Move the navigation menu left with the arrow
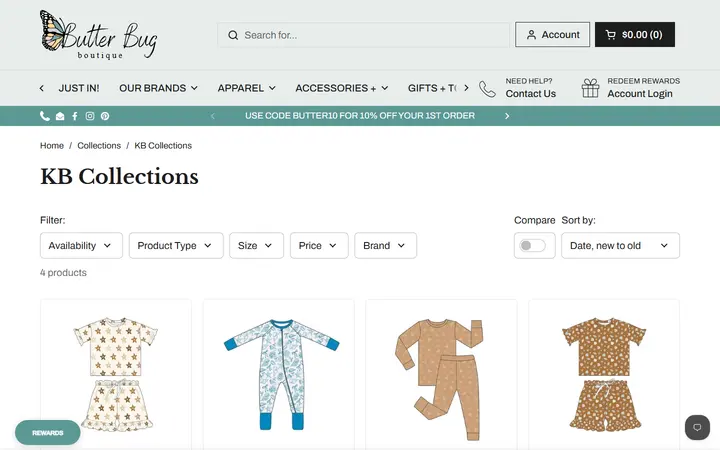The height and width of the screenshot is (450, 720). [x=42, y=88]
